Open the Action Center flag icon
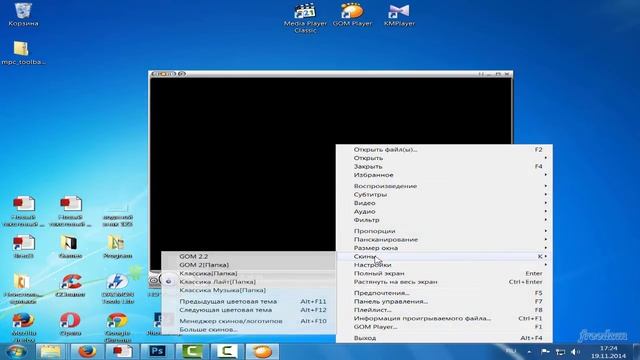Screen dimensions: 640x360 click(x=545, y=352)
